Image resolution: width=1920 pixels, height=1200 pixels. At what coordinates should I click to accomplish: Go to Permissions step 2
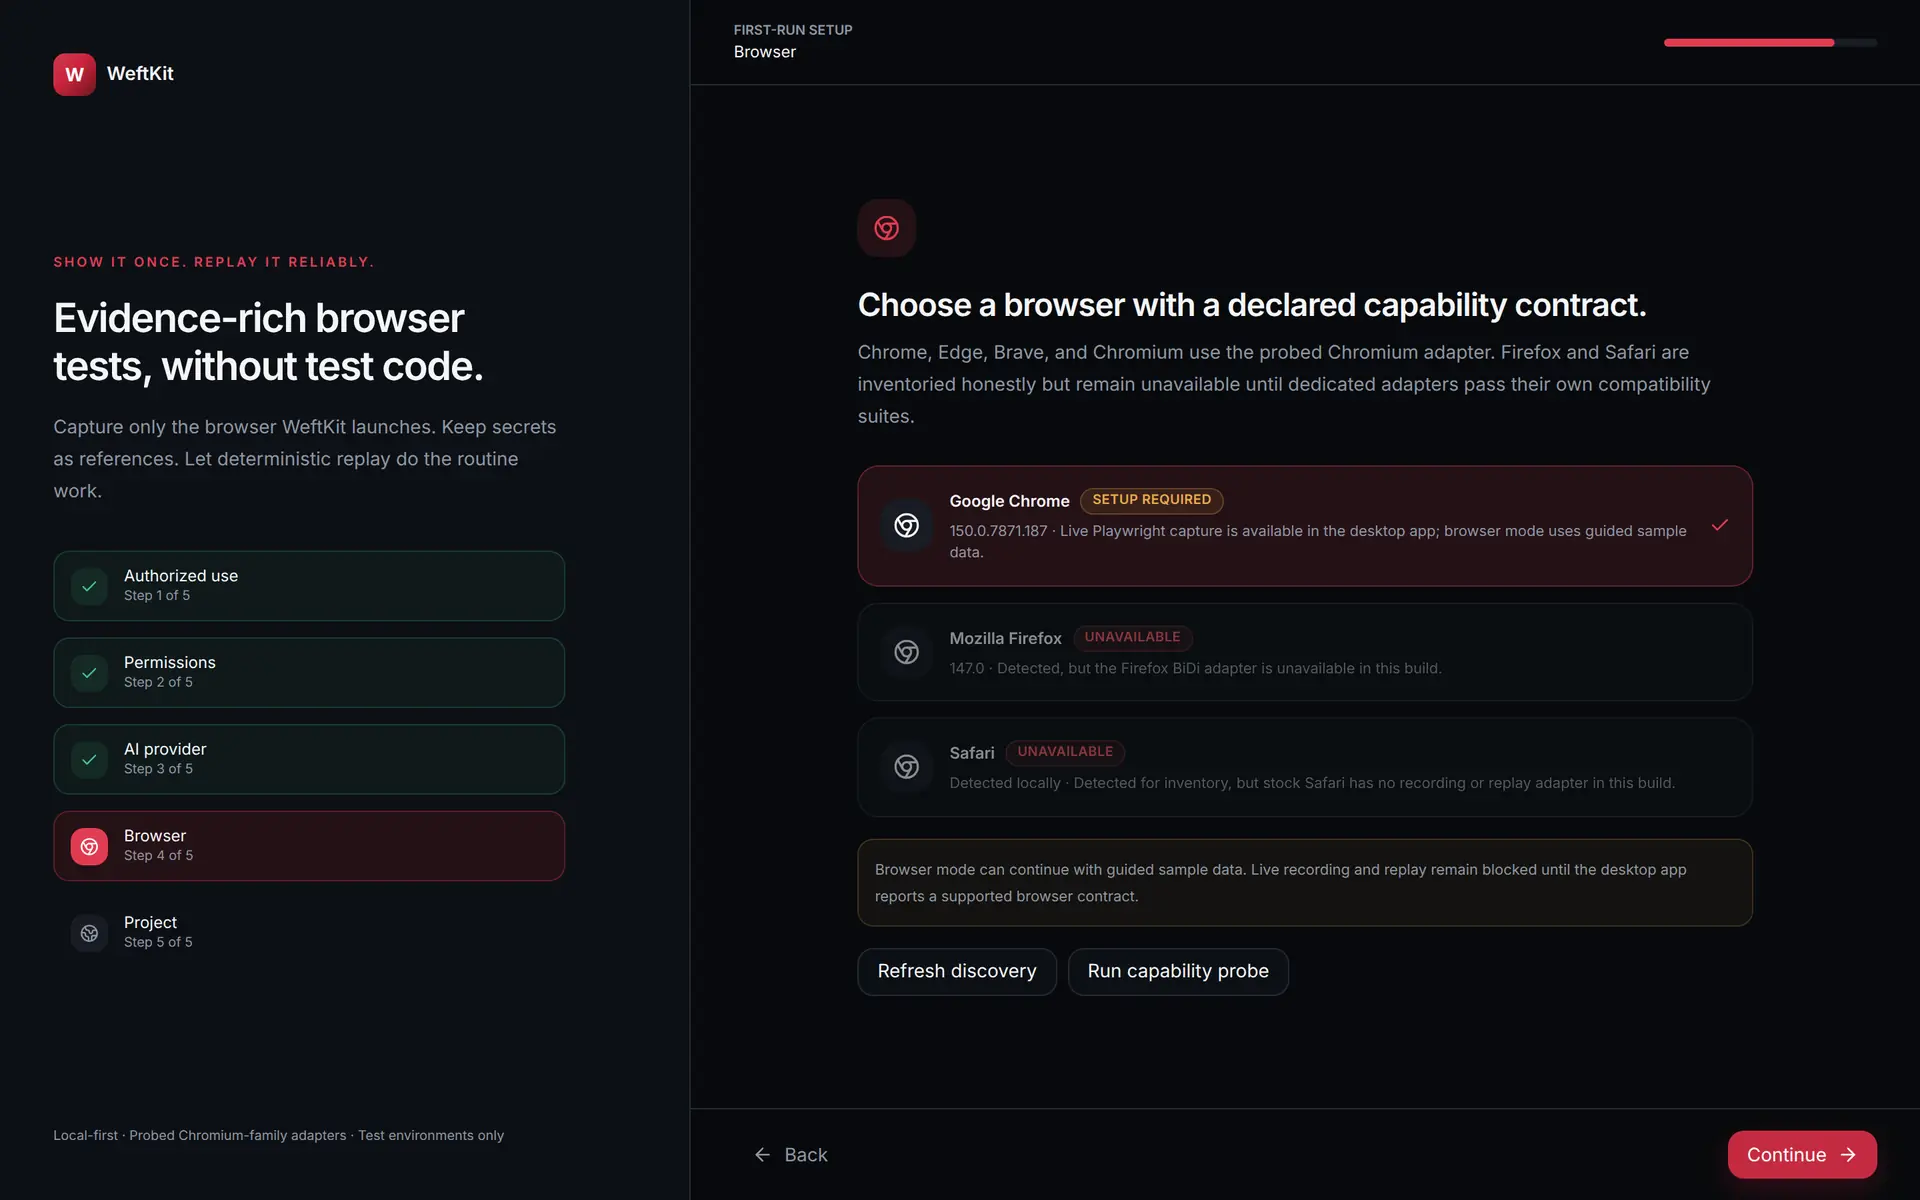click(309, 673)
